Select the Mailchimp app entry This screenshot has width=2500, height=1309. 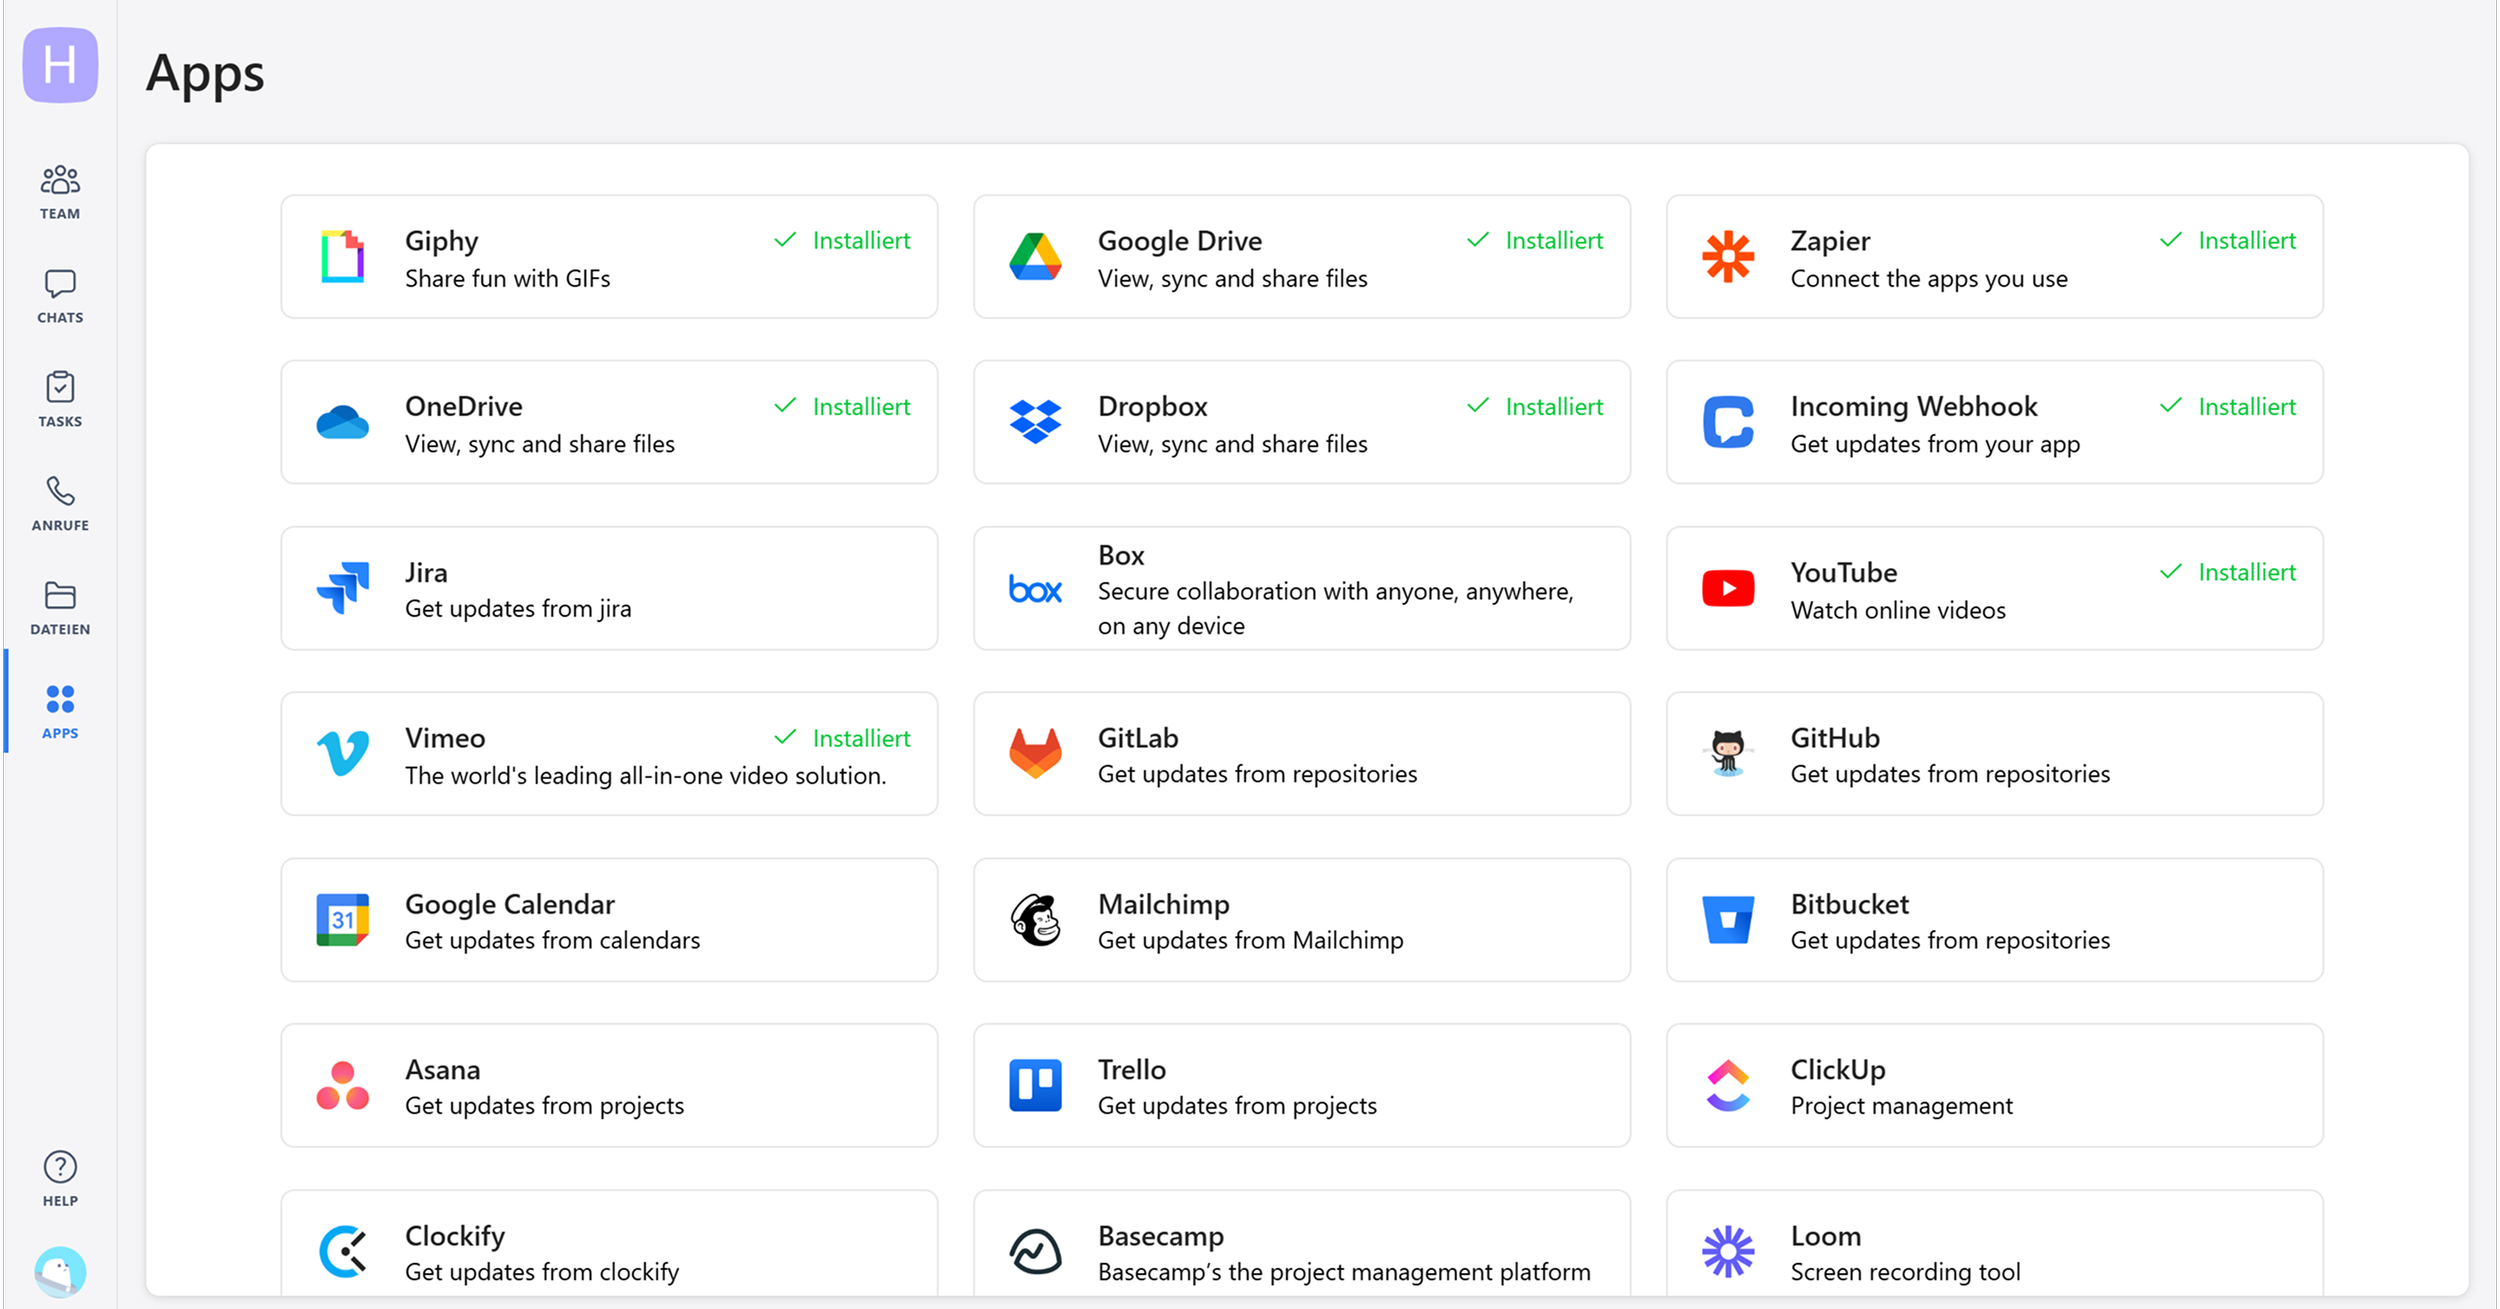(x=1301, y=920)
